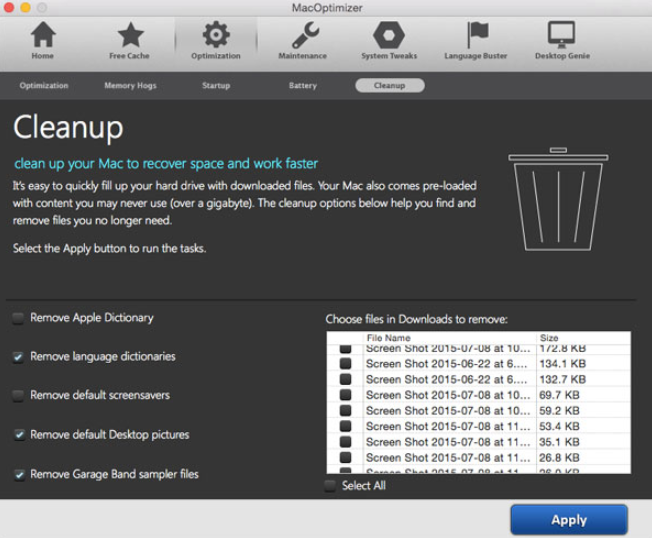Enable Remove default screensavers checkbox

19,396
